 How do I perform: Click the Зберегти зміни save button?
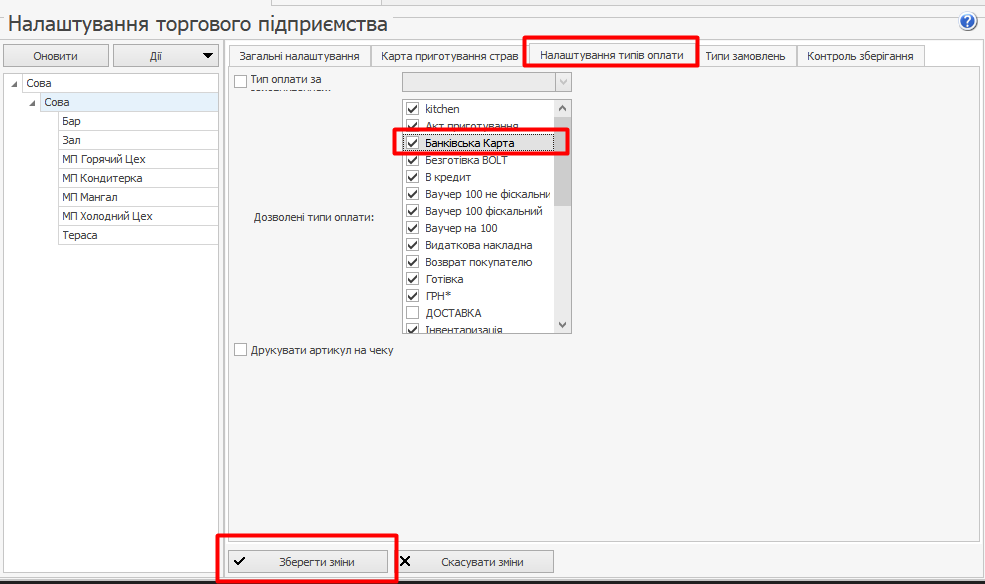(x=308, y=562)
